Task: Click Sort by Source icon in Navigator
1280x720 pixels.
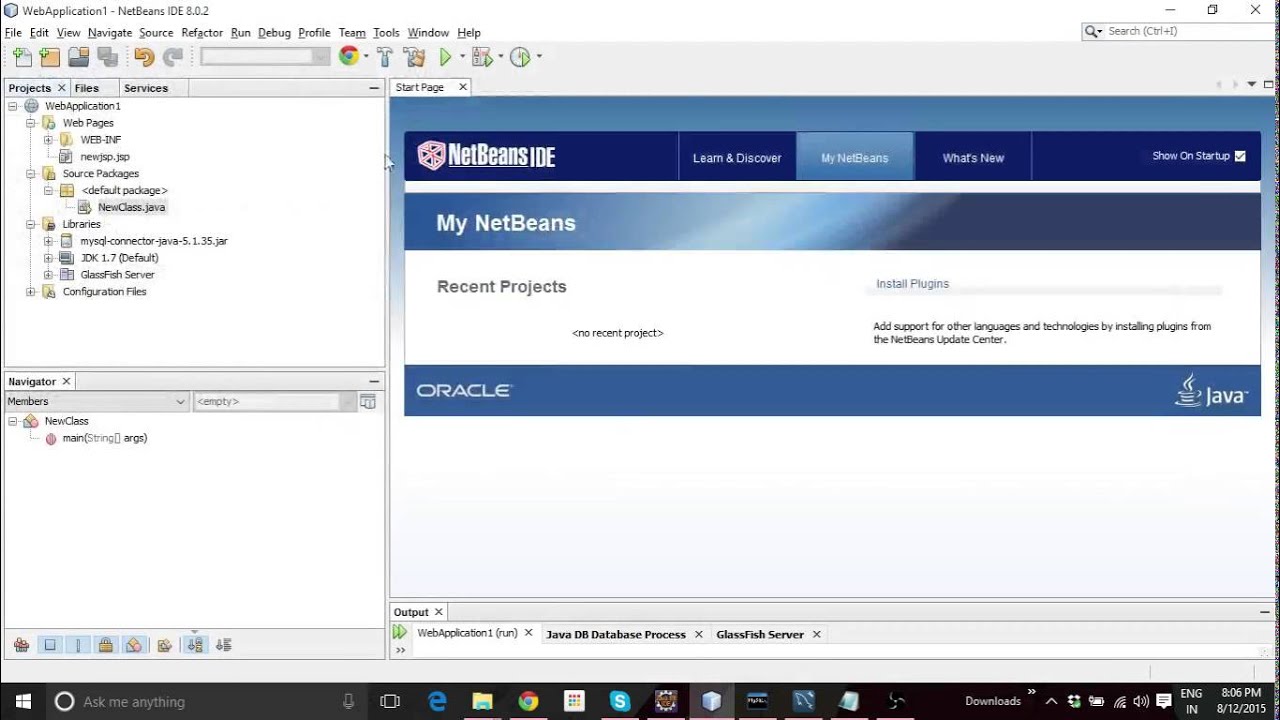Action: click(224, 645)
